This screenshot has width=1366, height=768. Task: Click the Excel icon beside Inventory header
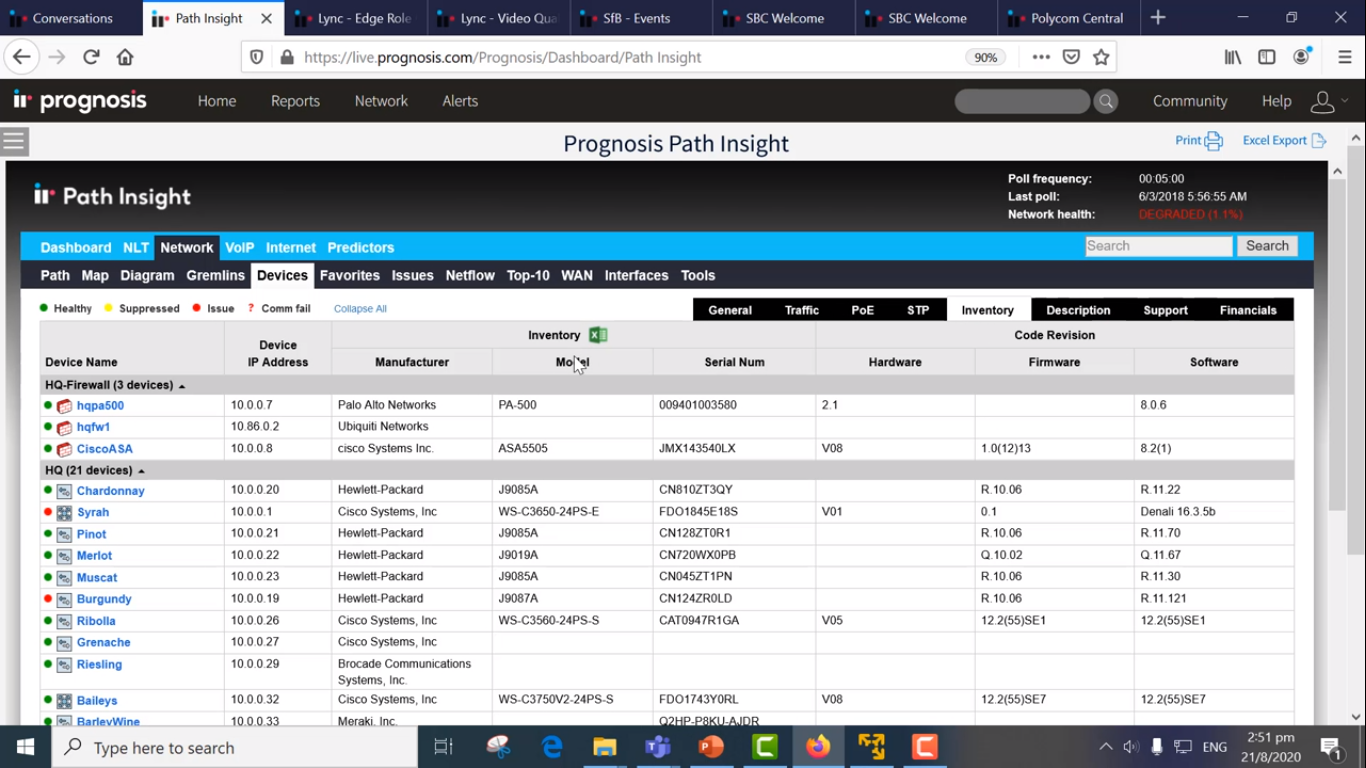[x=598, y=335]
